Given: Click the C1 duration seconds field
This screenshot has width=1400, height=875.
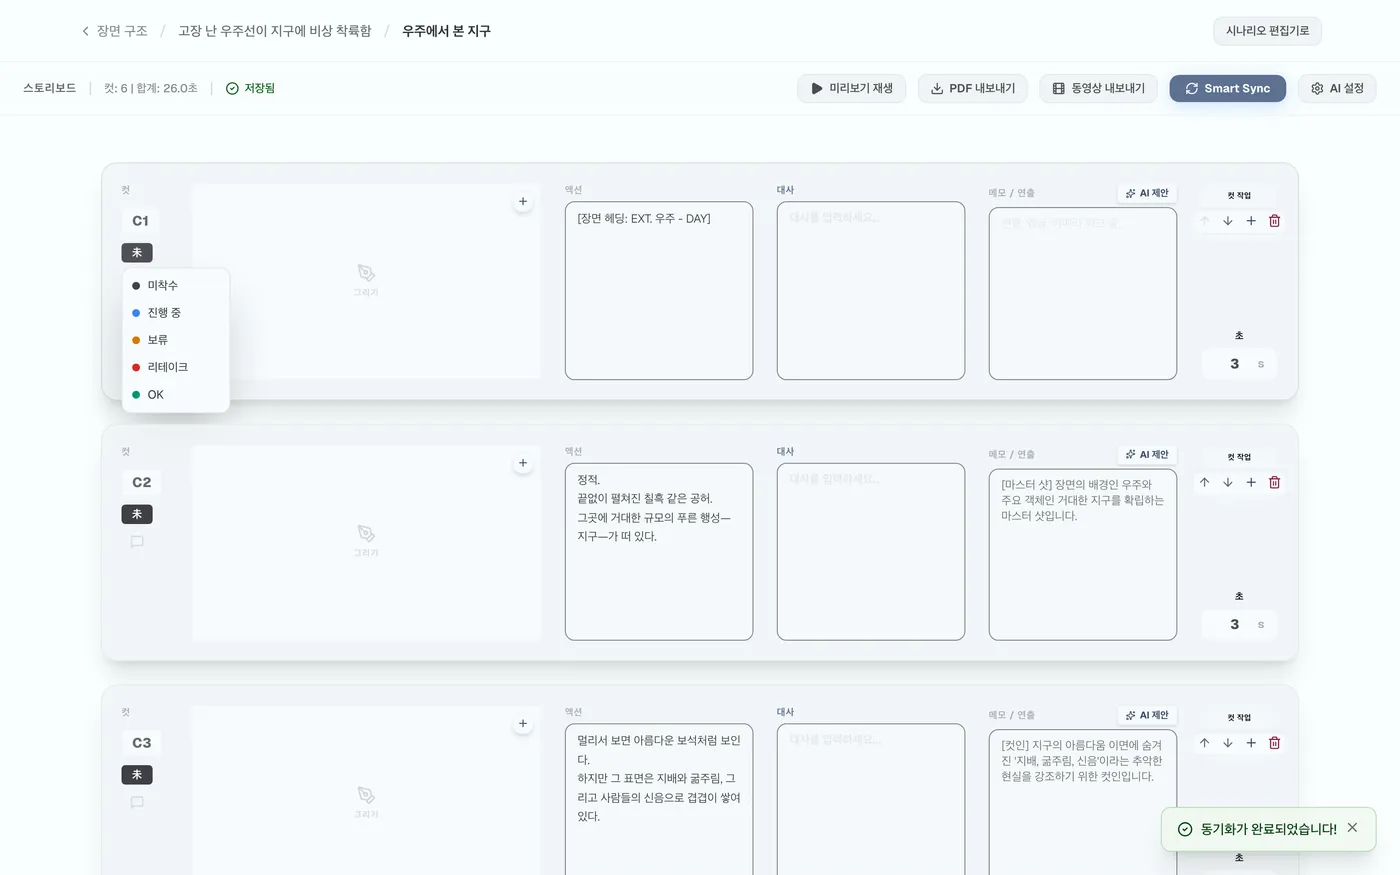Looking at the screenshot, I should point(1239,364).
